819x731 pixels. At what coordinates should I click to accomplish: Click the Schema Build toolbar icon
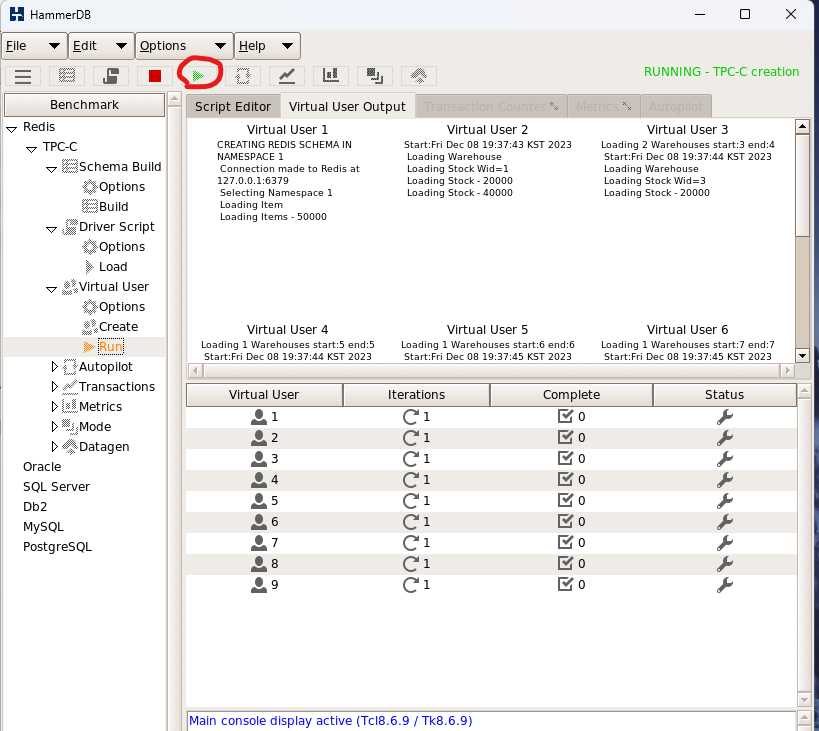[x=67, y=76]
